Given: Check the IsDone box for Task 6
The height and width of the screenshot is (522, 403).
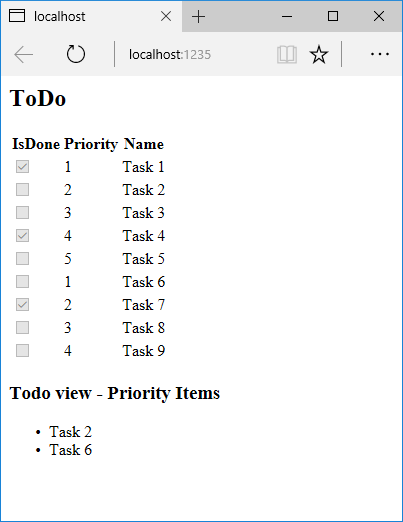Looking at the screenshot, I should (x=22, y=282).
